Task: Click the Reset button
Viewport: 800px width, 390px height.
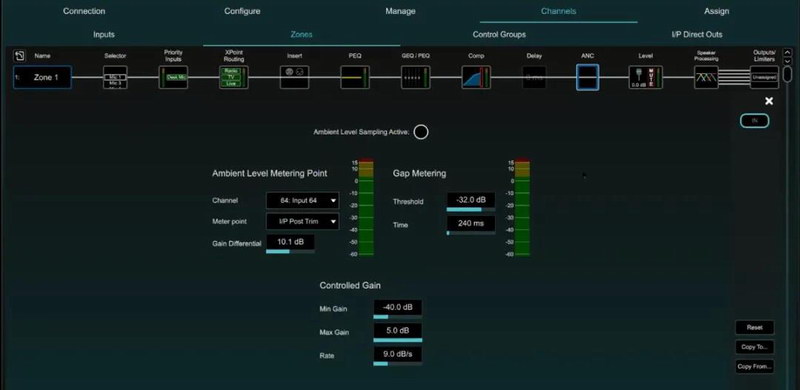Action: [x=755, y=327]
